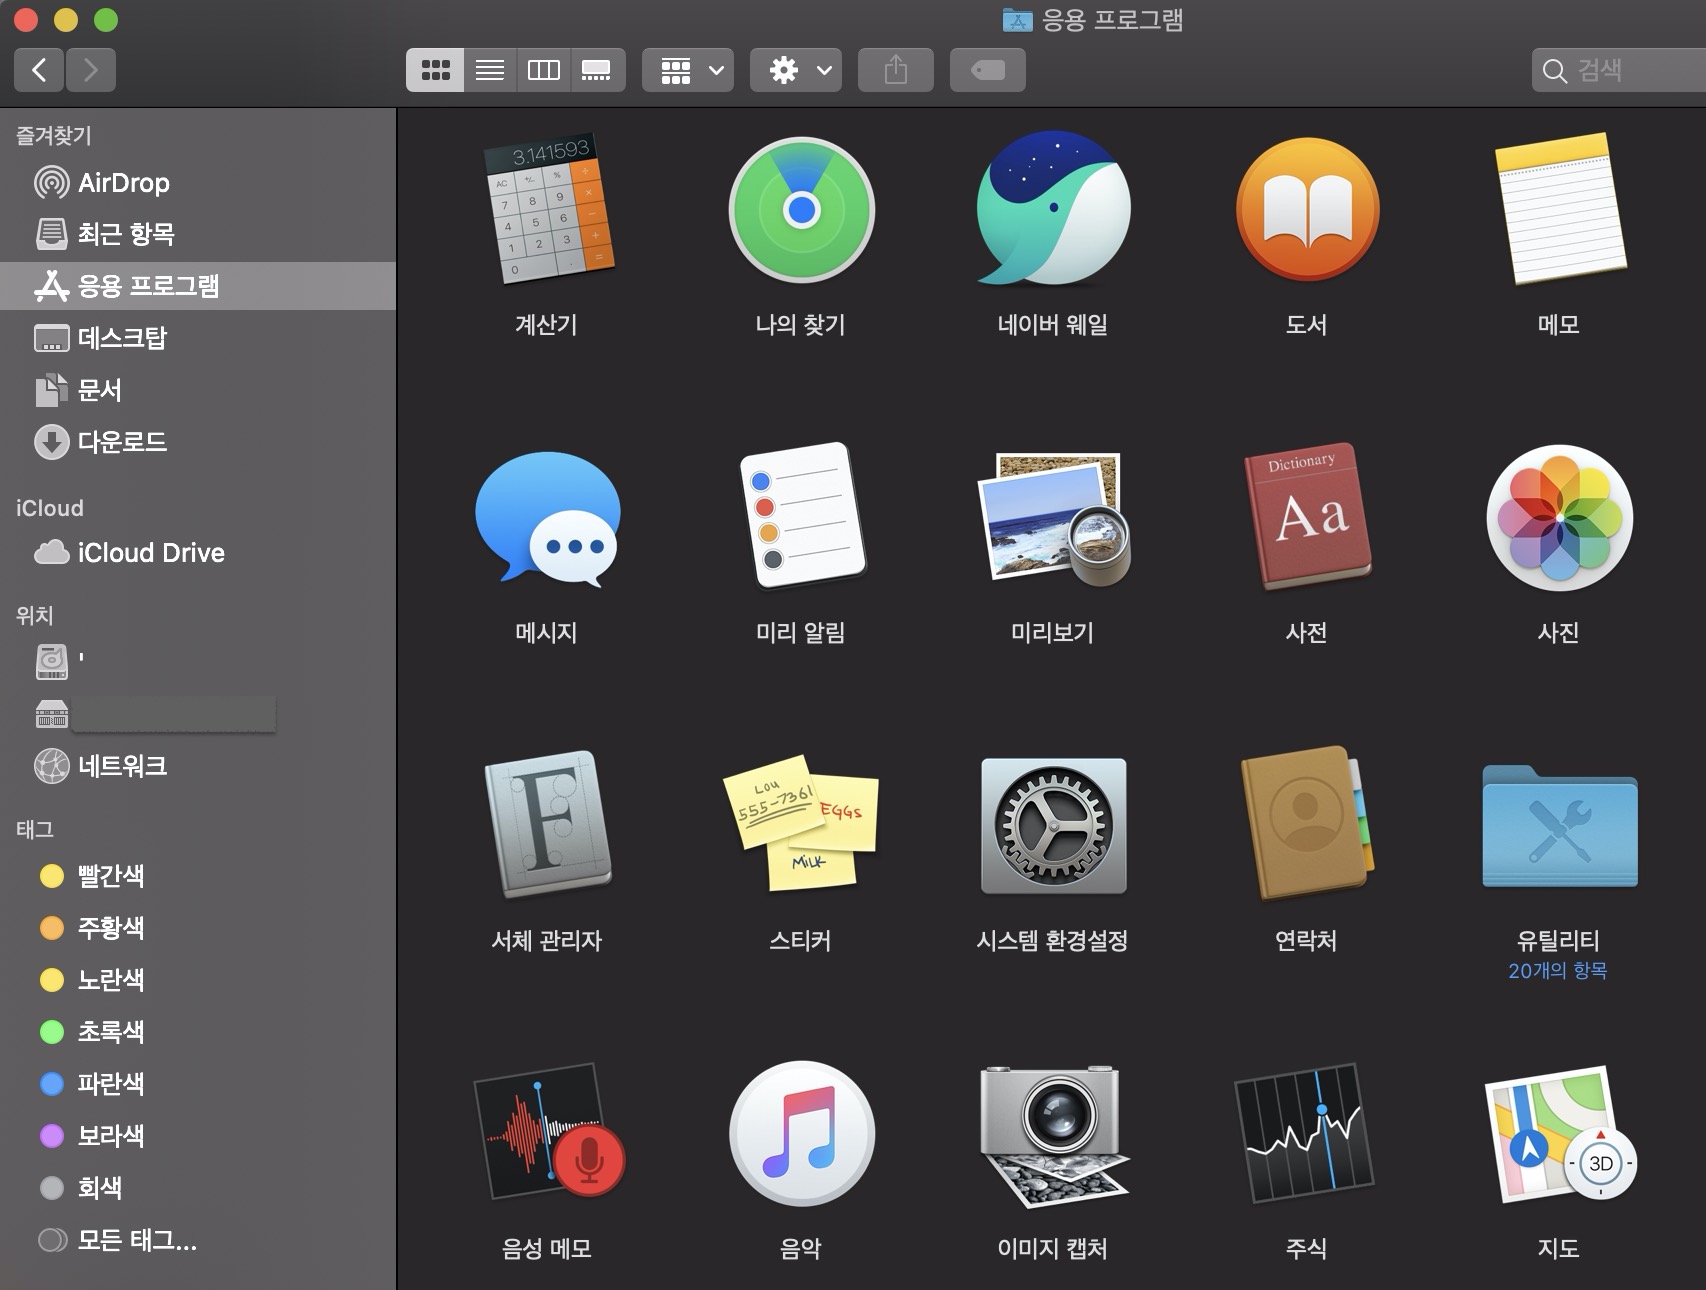
Task: Open the group-by arrangement dropdown
Action: (x=688, y=70)
